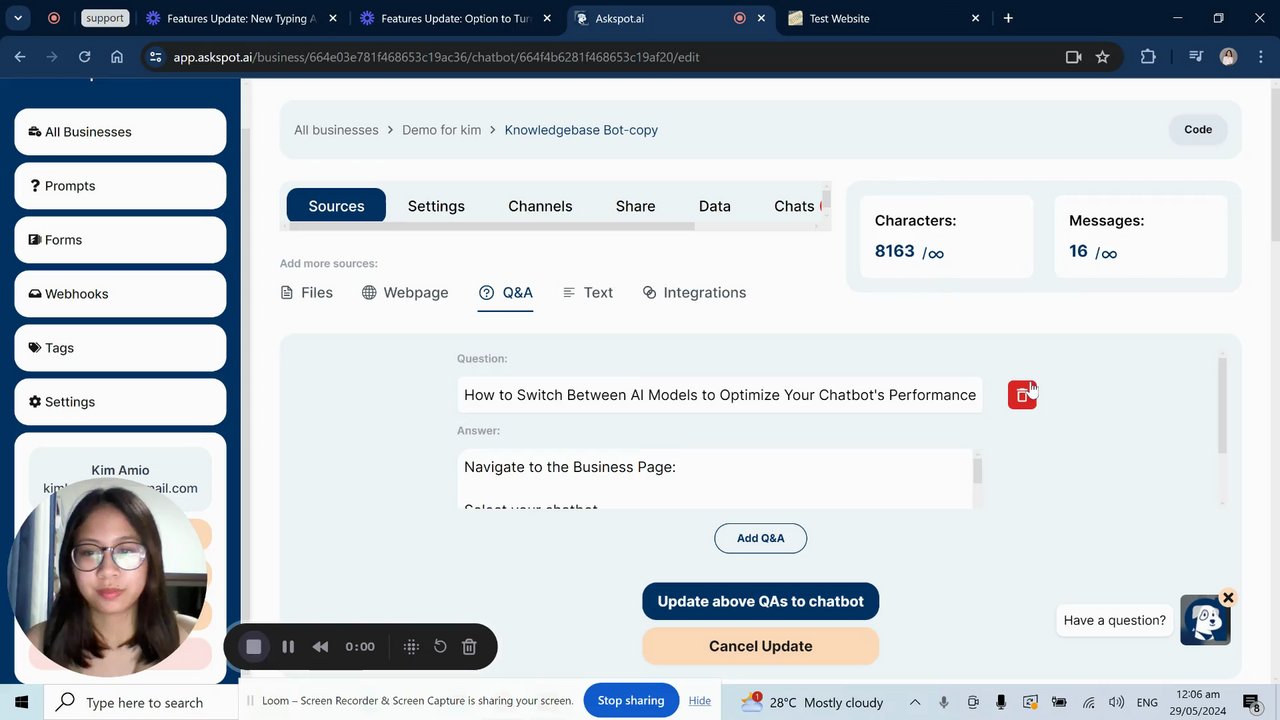Open the Share tab
This screenshot has height=720, width=1280.
pos(635,206)
